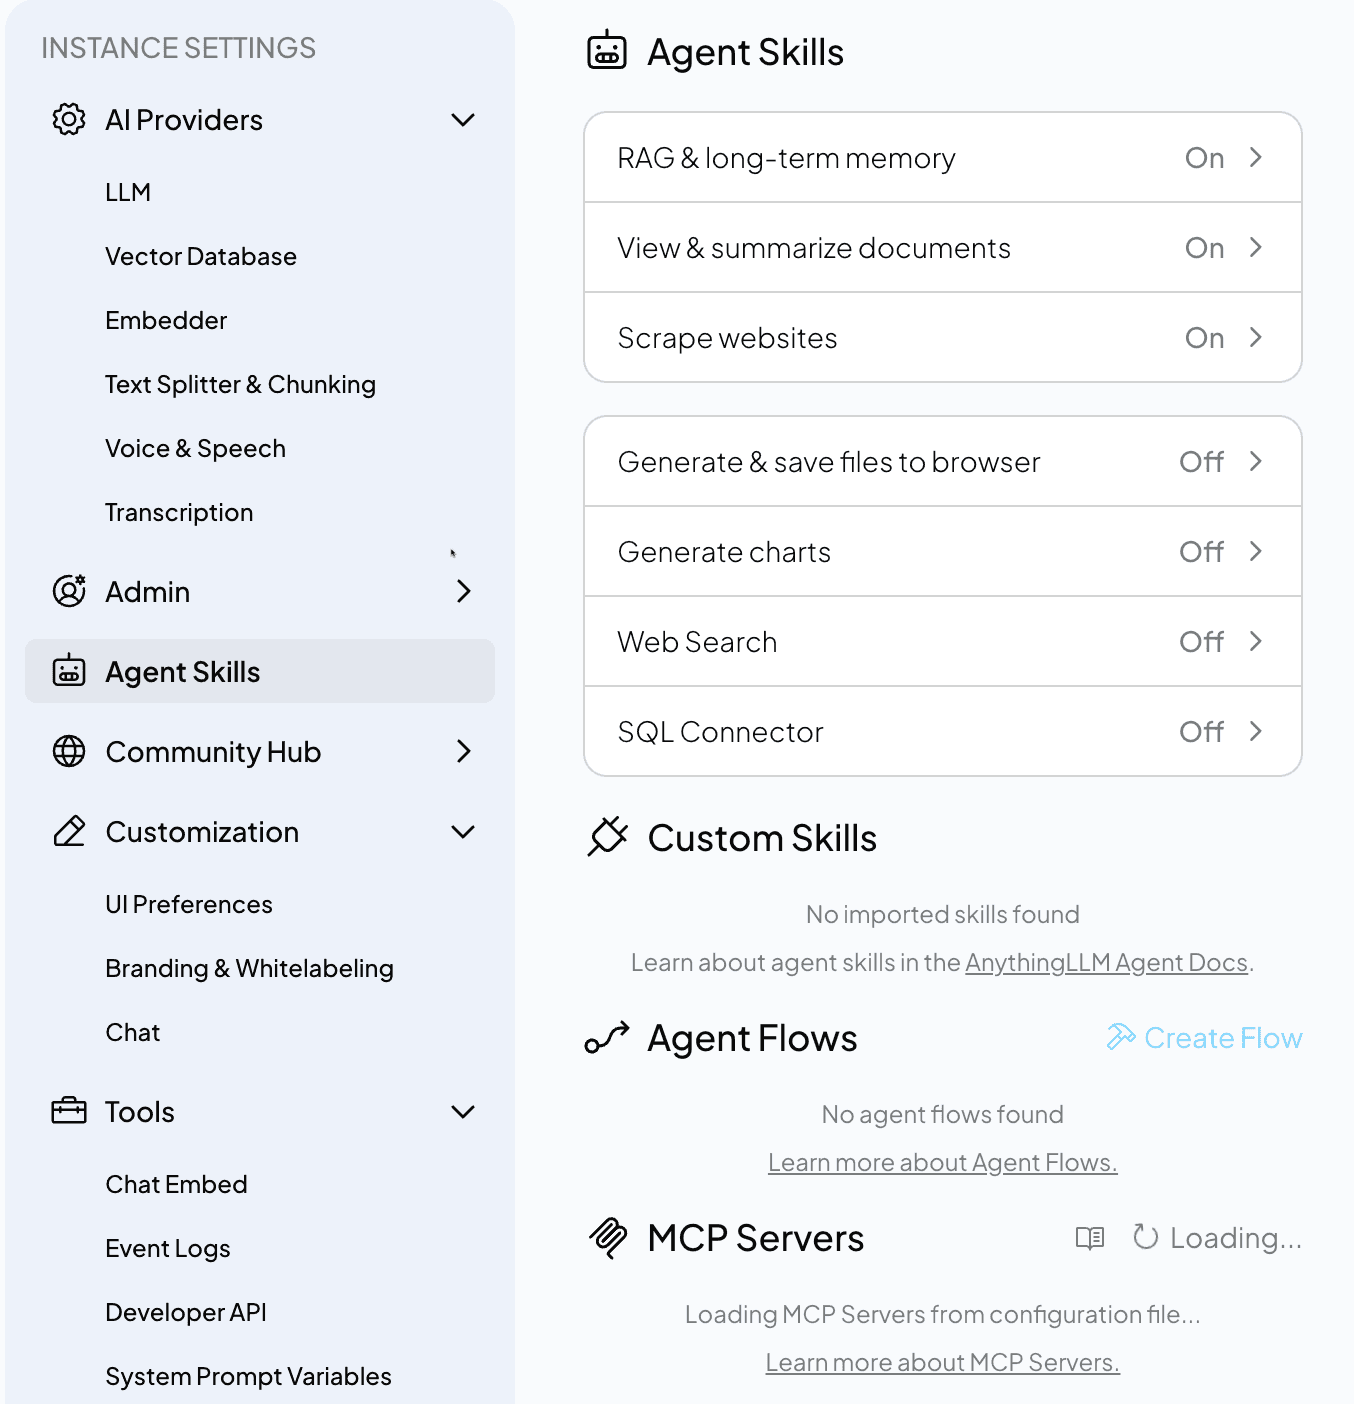This screenshot has height=1404, width=1354.
Task: Click the Community Hub globe icon
Action: (69, 751)
